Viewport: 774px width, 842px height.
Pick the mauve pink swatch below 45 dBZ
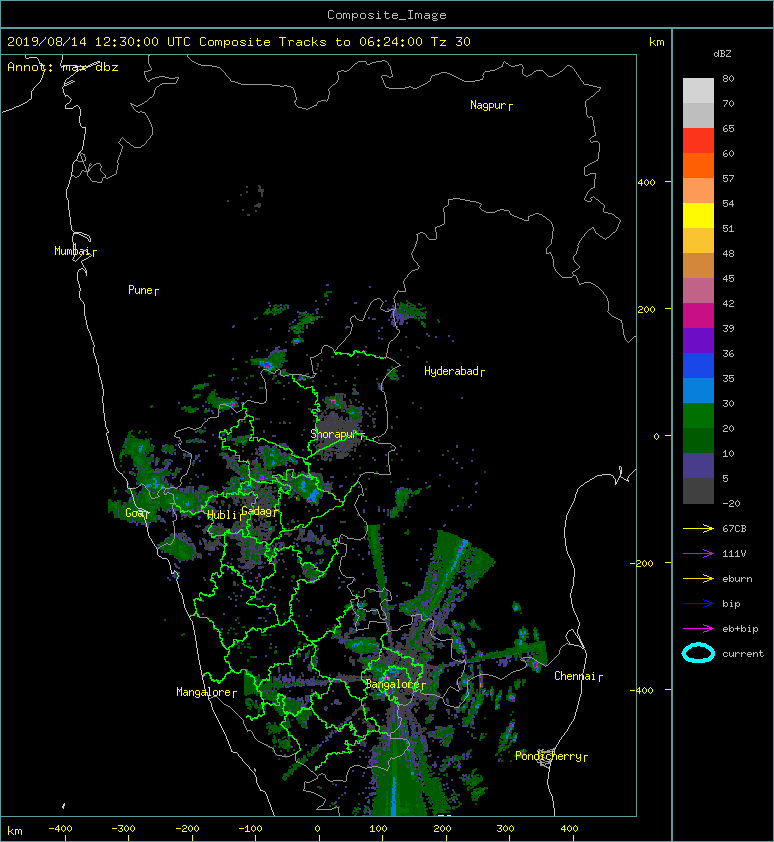698,291
